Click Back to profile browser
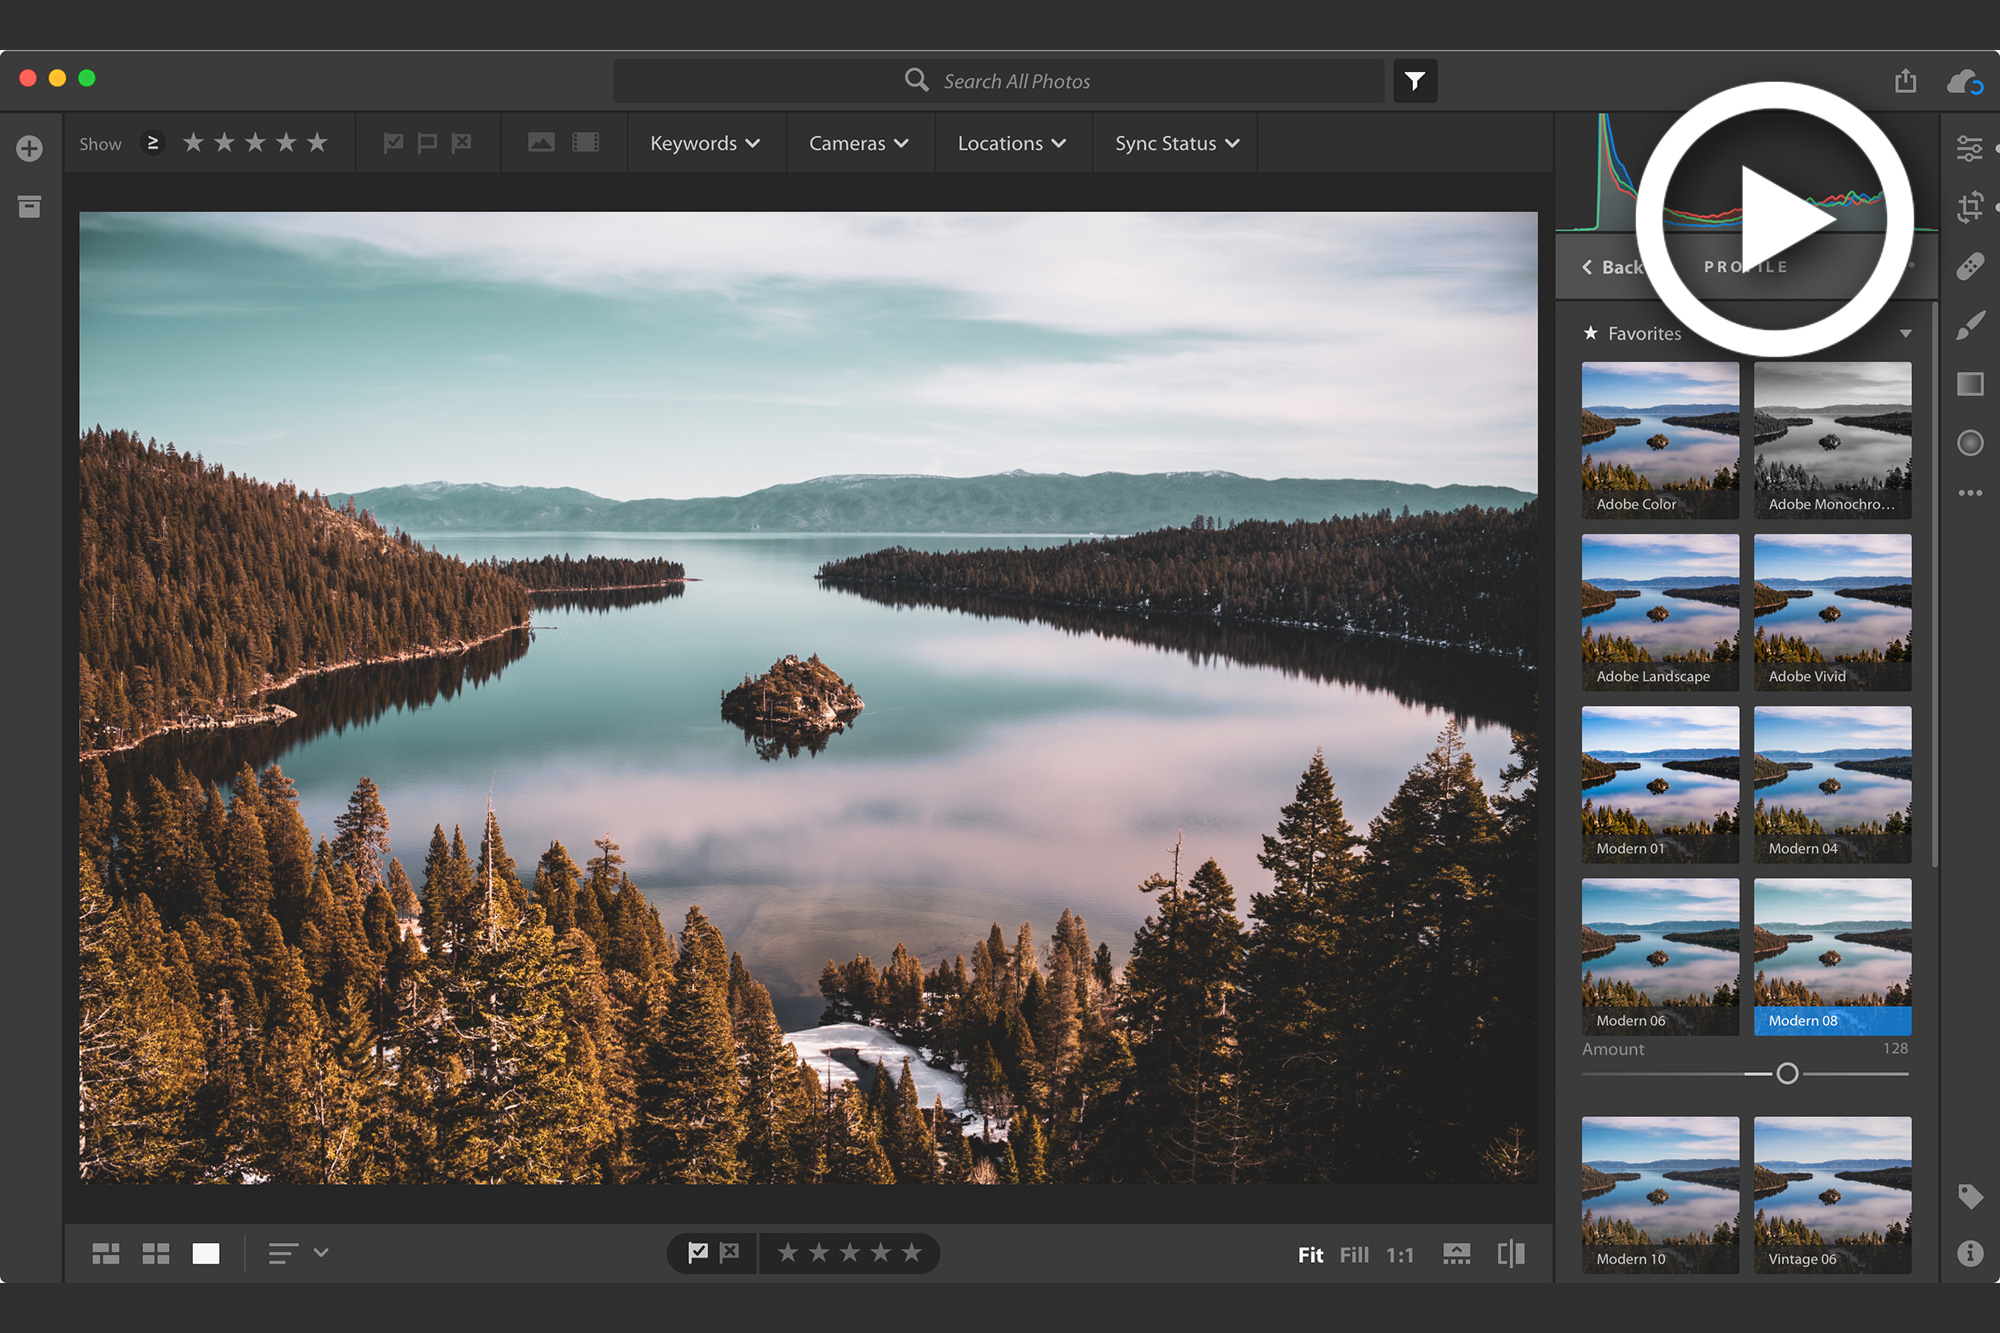 click(x=1612, y=266)
